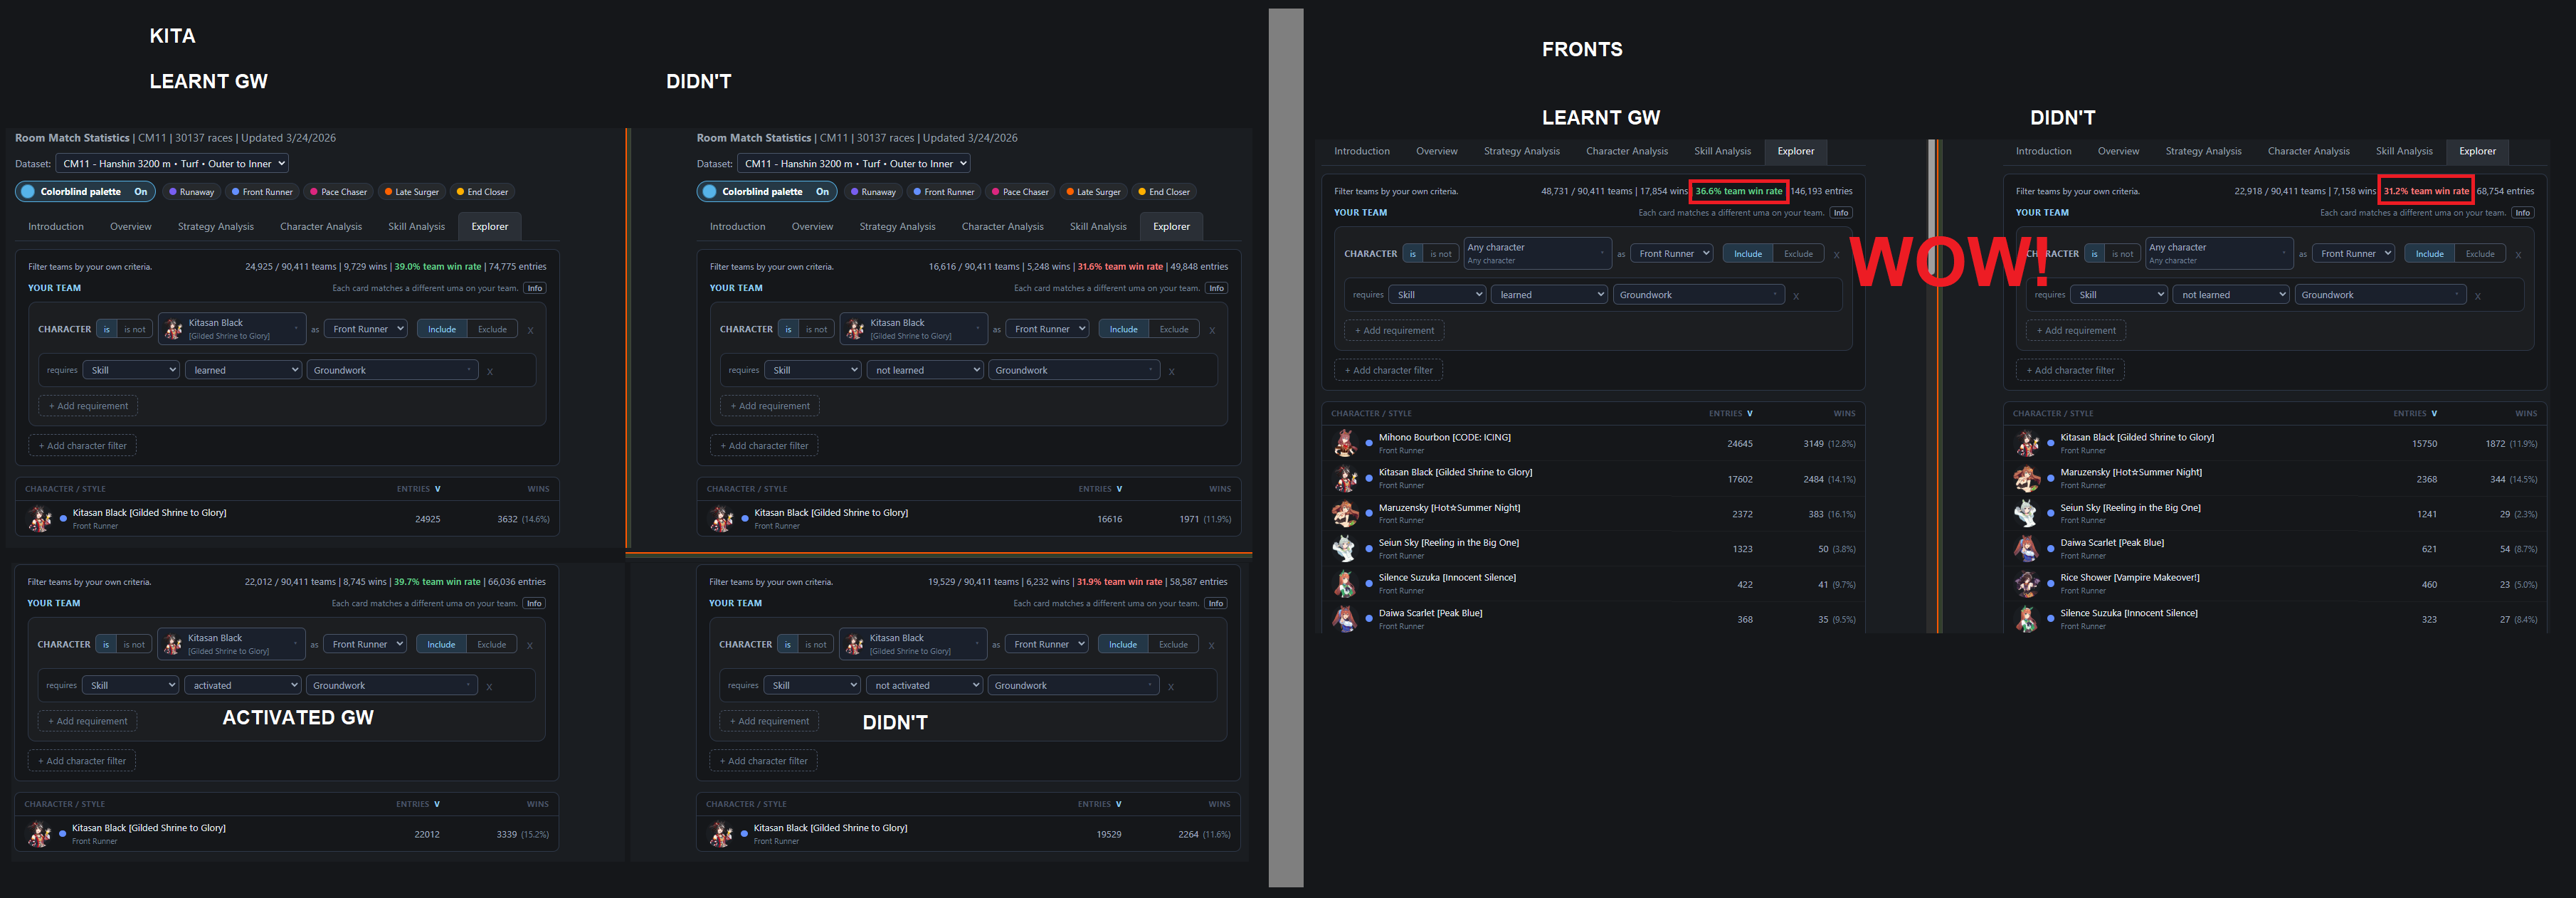Click Kitasan Black portrait in 22012-entries row
The image size is (2576, 898).
tap(40, 833)
